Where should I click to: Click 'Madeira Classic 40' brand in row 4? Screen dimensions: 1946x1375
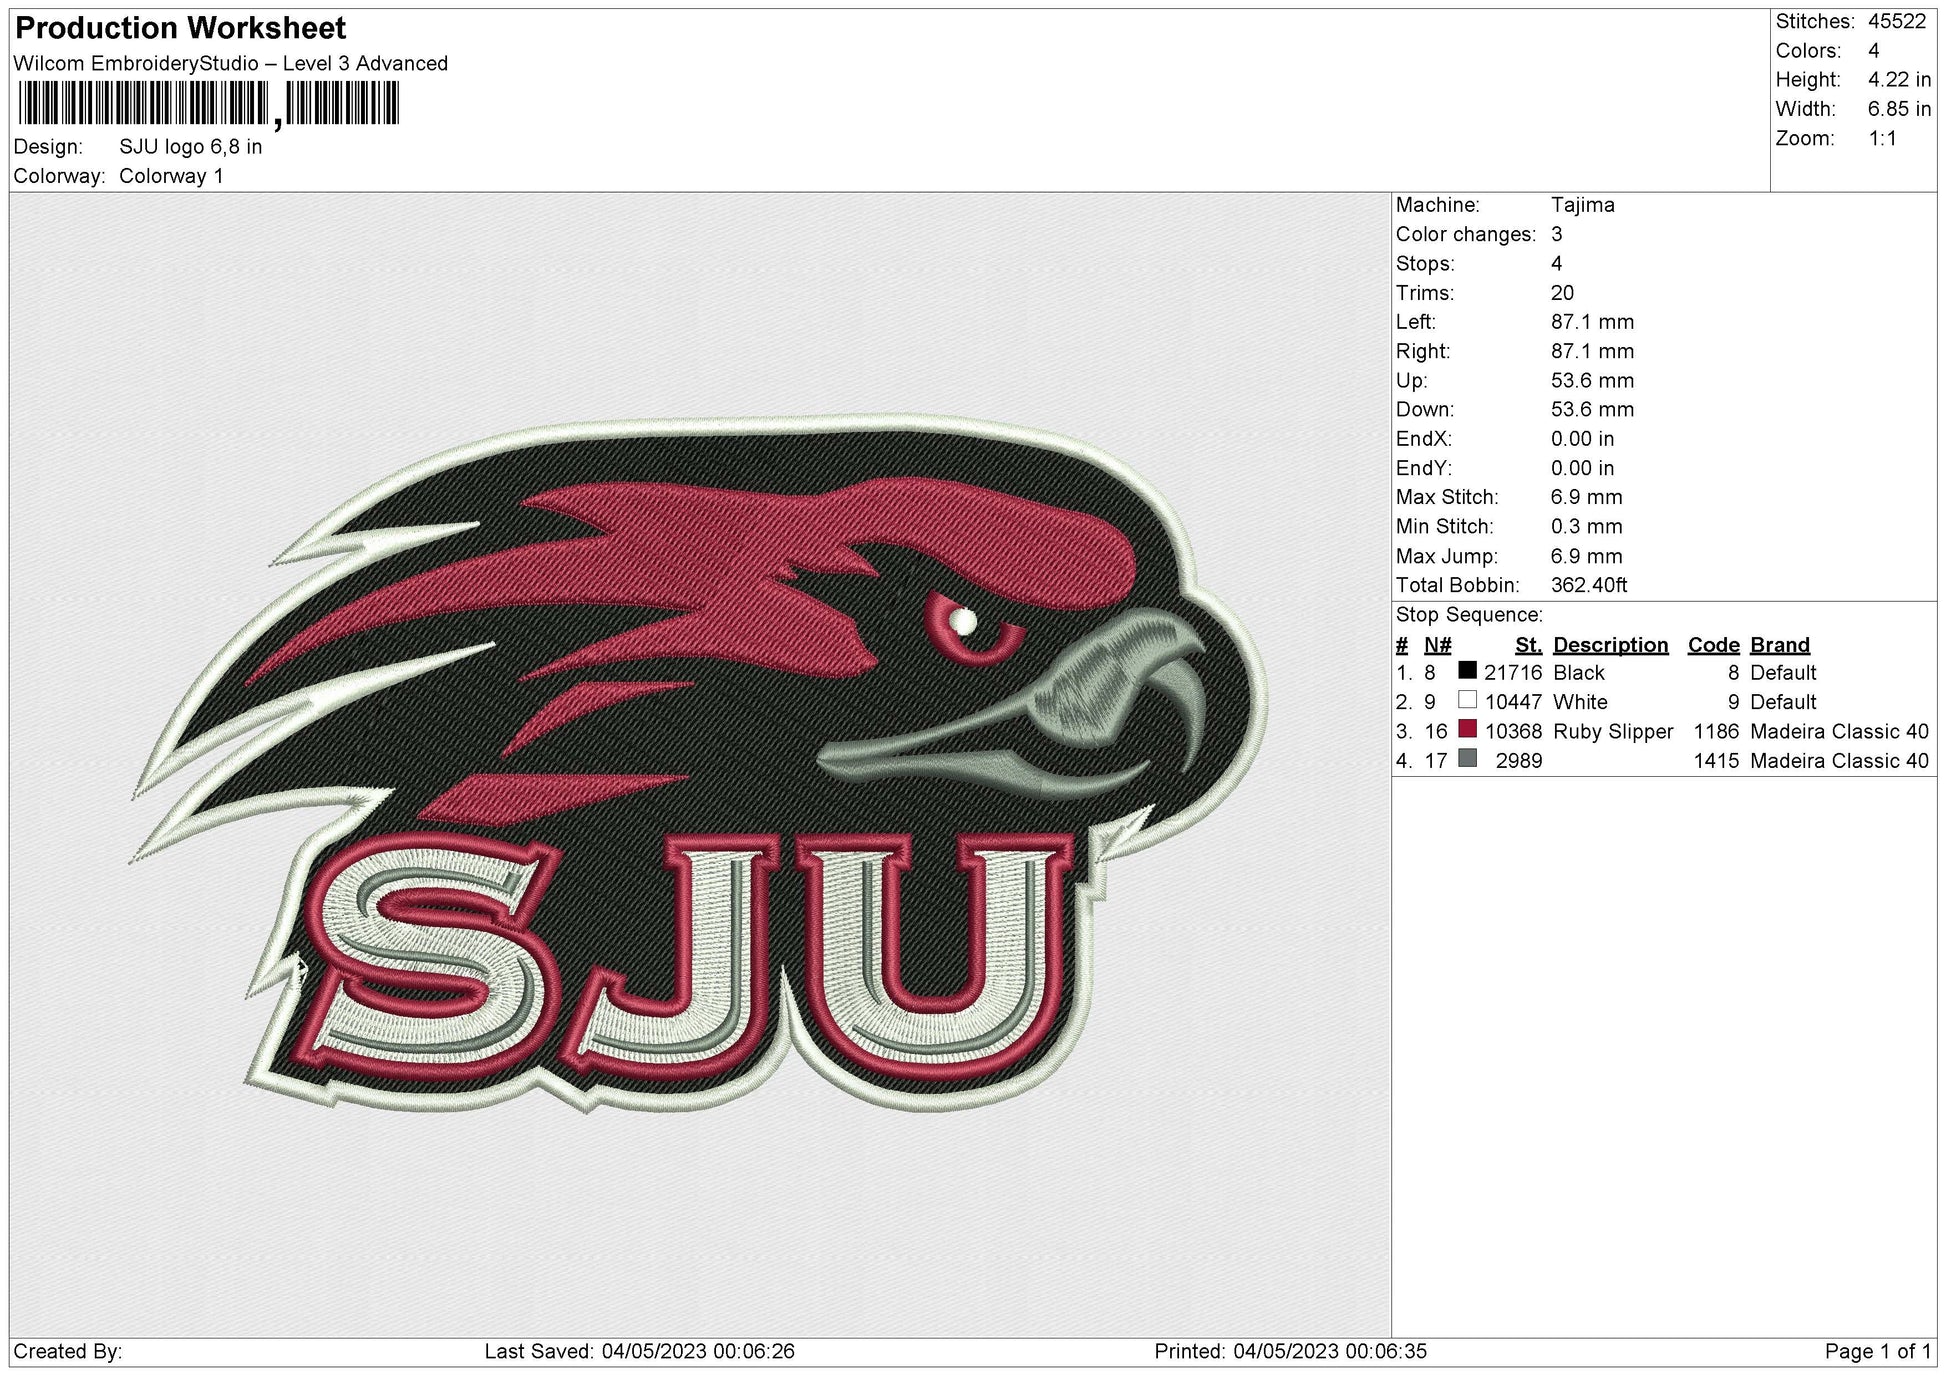pyautogui.click(x=1839, y=762)
